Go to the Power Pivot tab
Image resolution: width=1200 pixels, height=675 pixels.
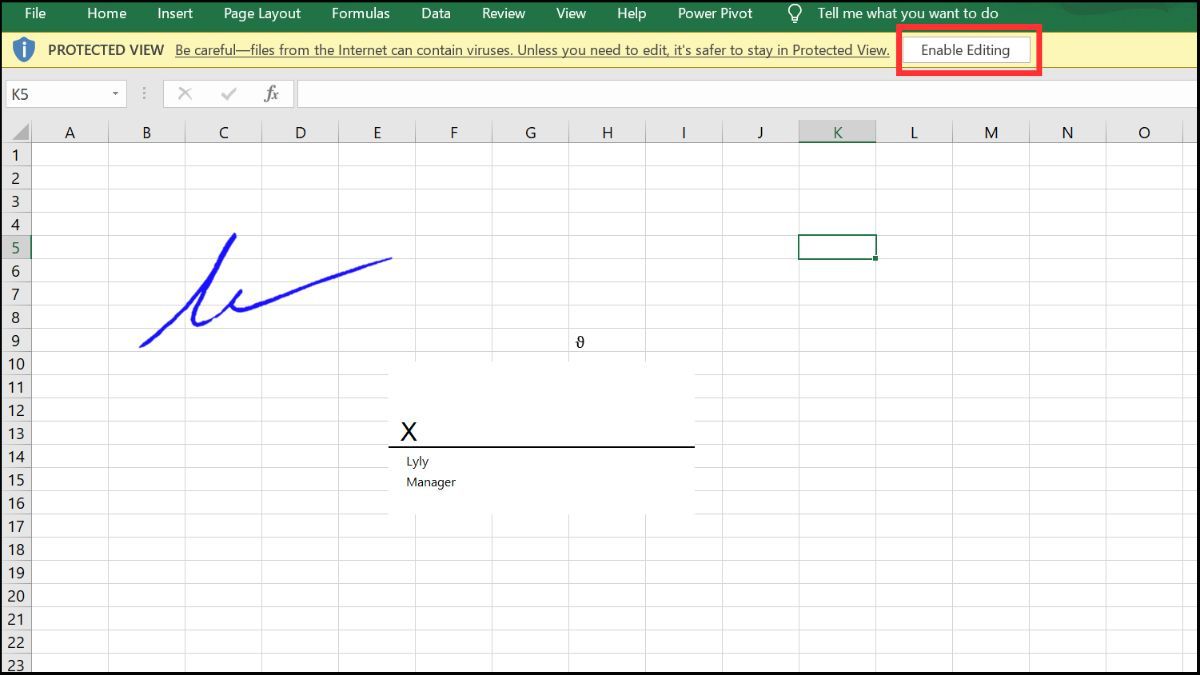pos(715,13)
